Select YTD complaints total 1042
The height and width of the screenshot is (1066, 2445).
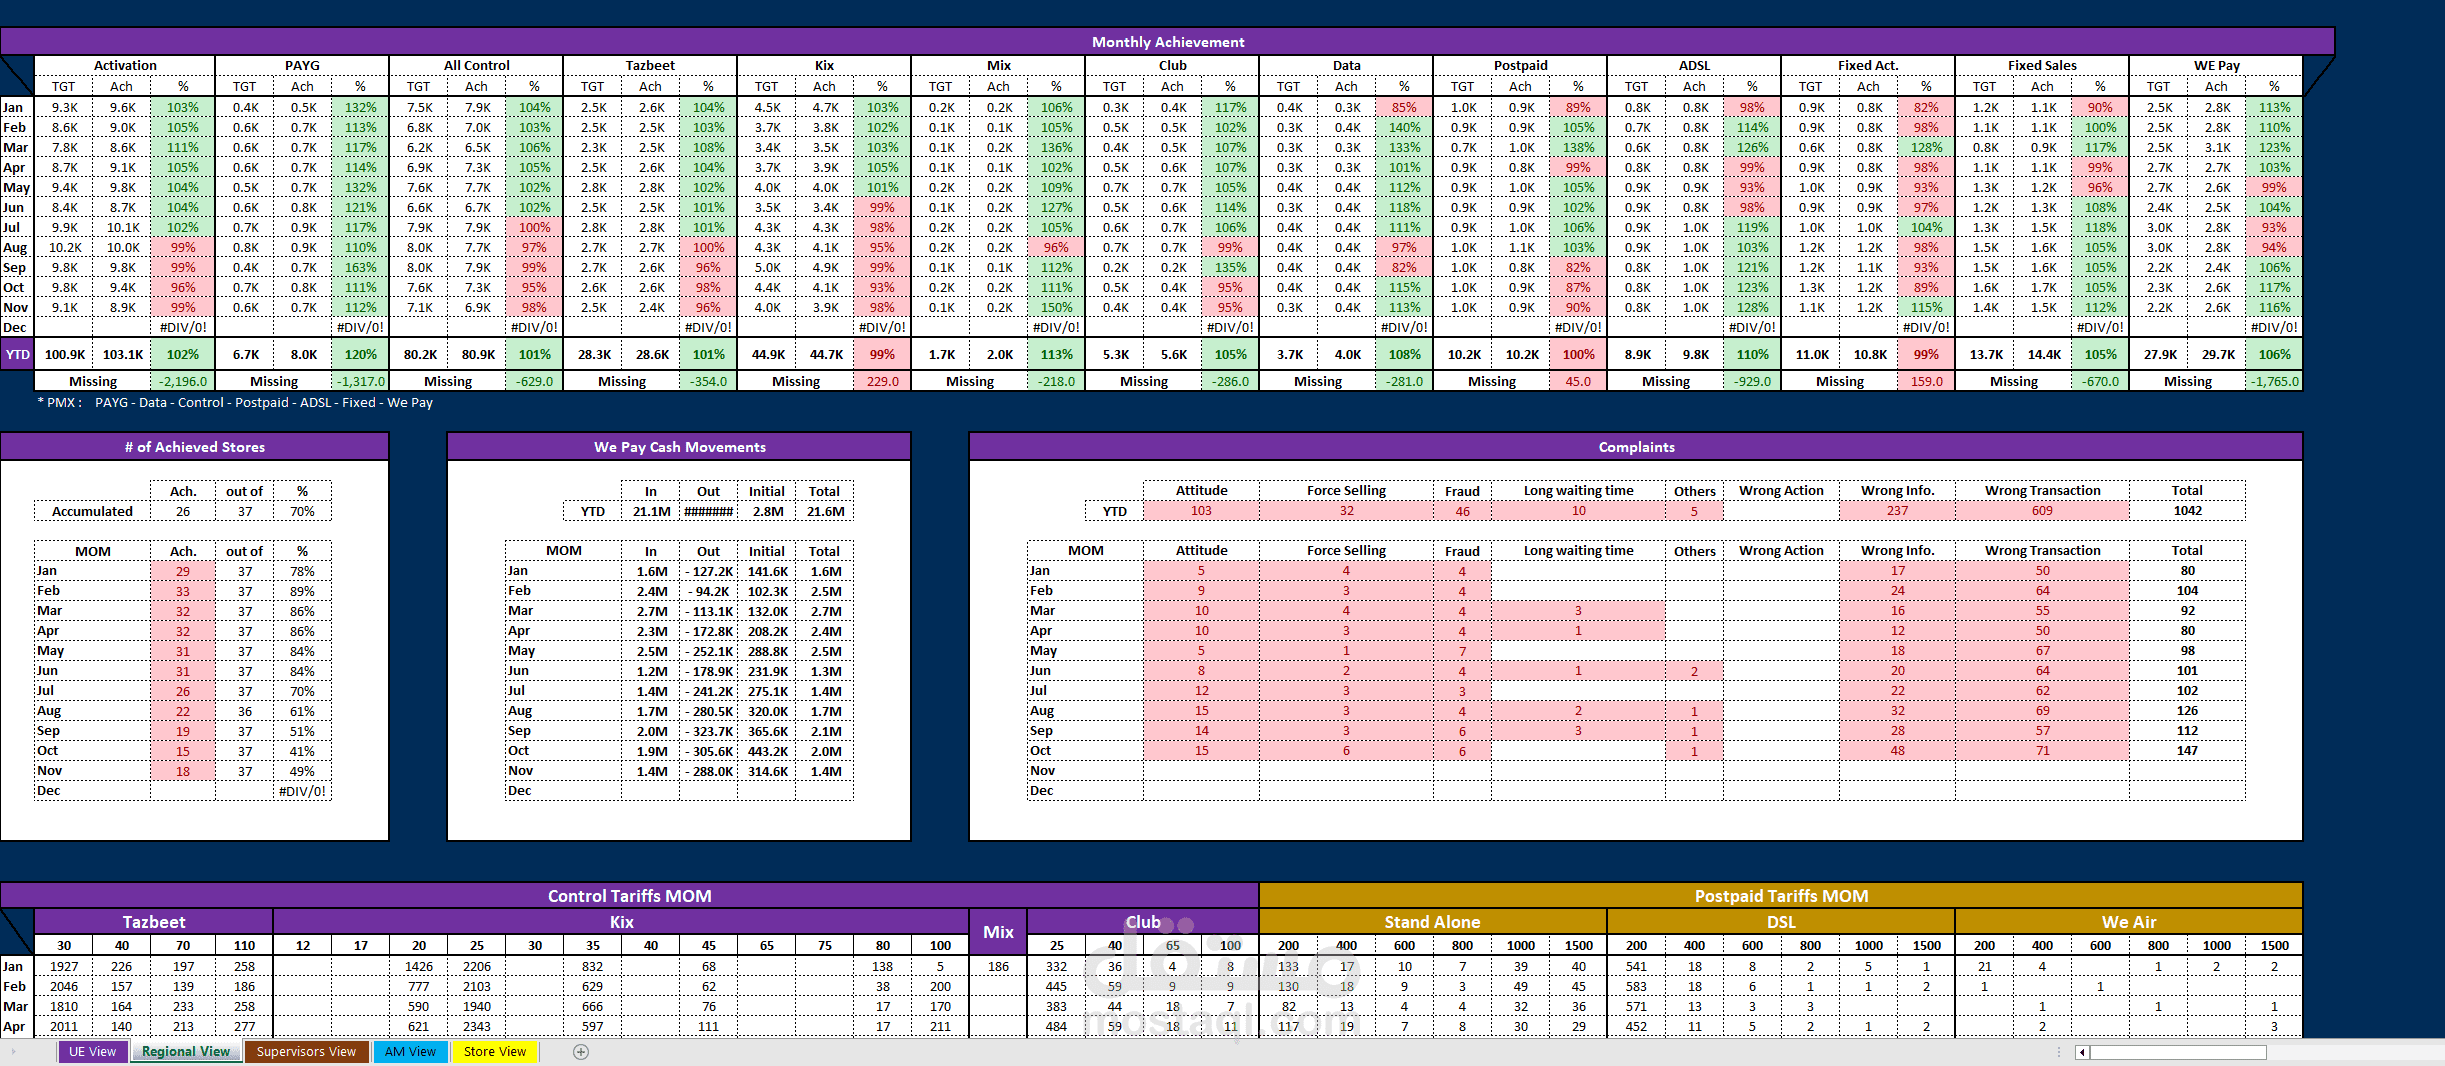tap(2187, 511)
